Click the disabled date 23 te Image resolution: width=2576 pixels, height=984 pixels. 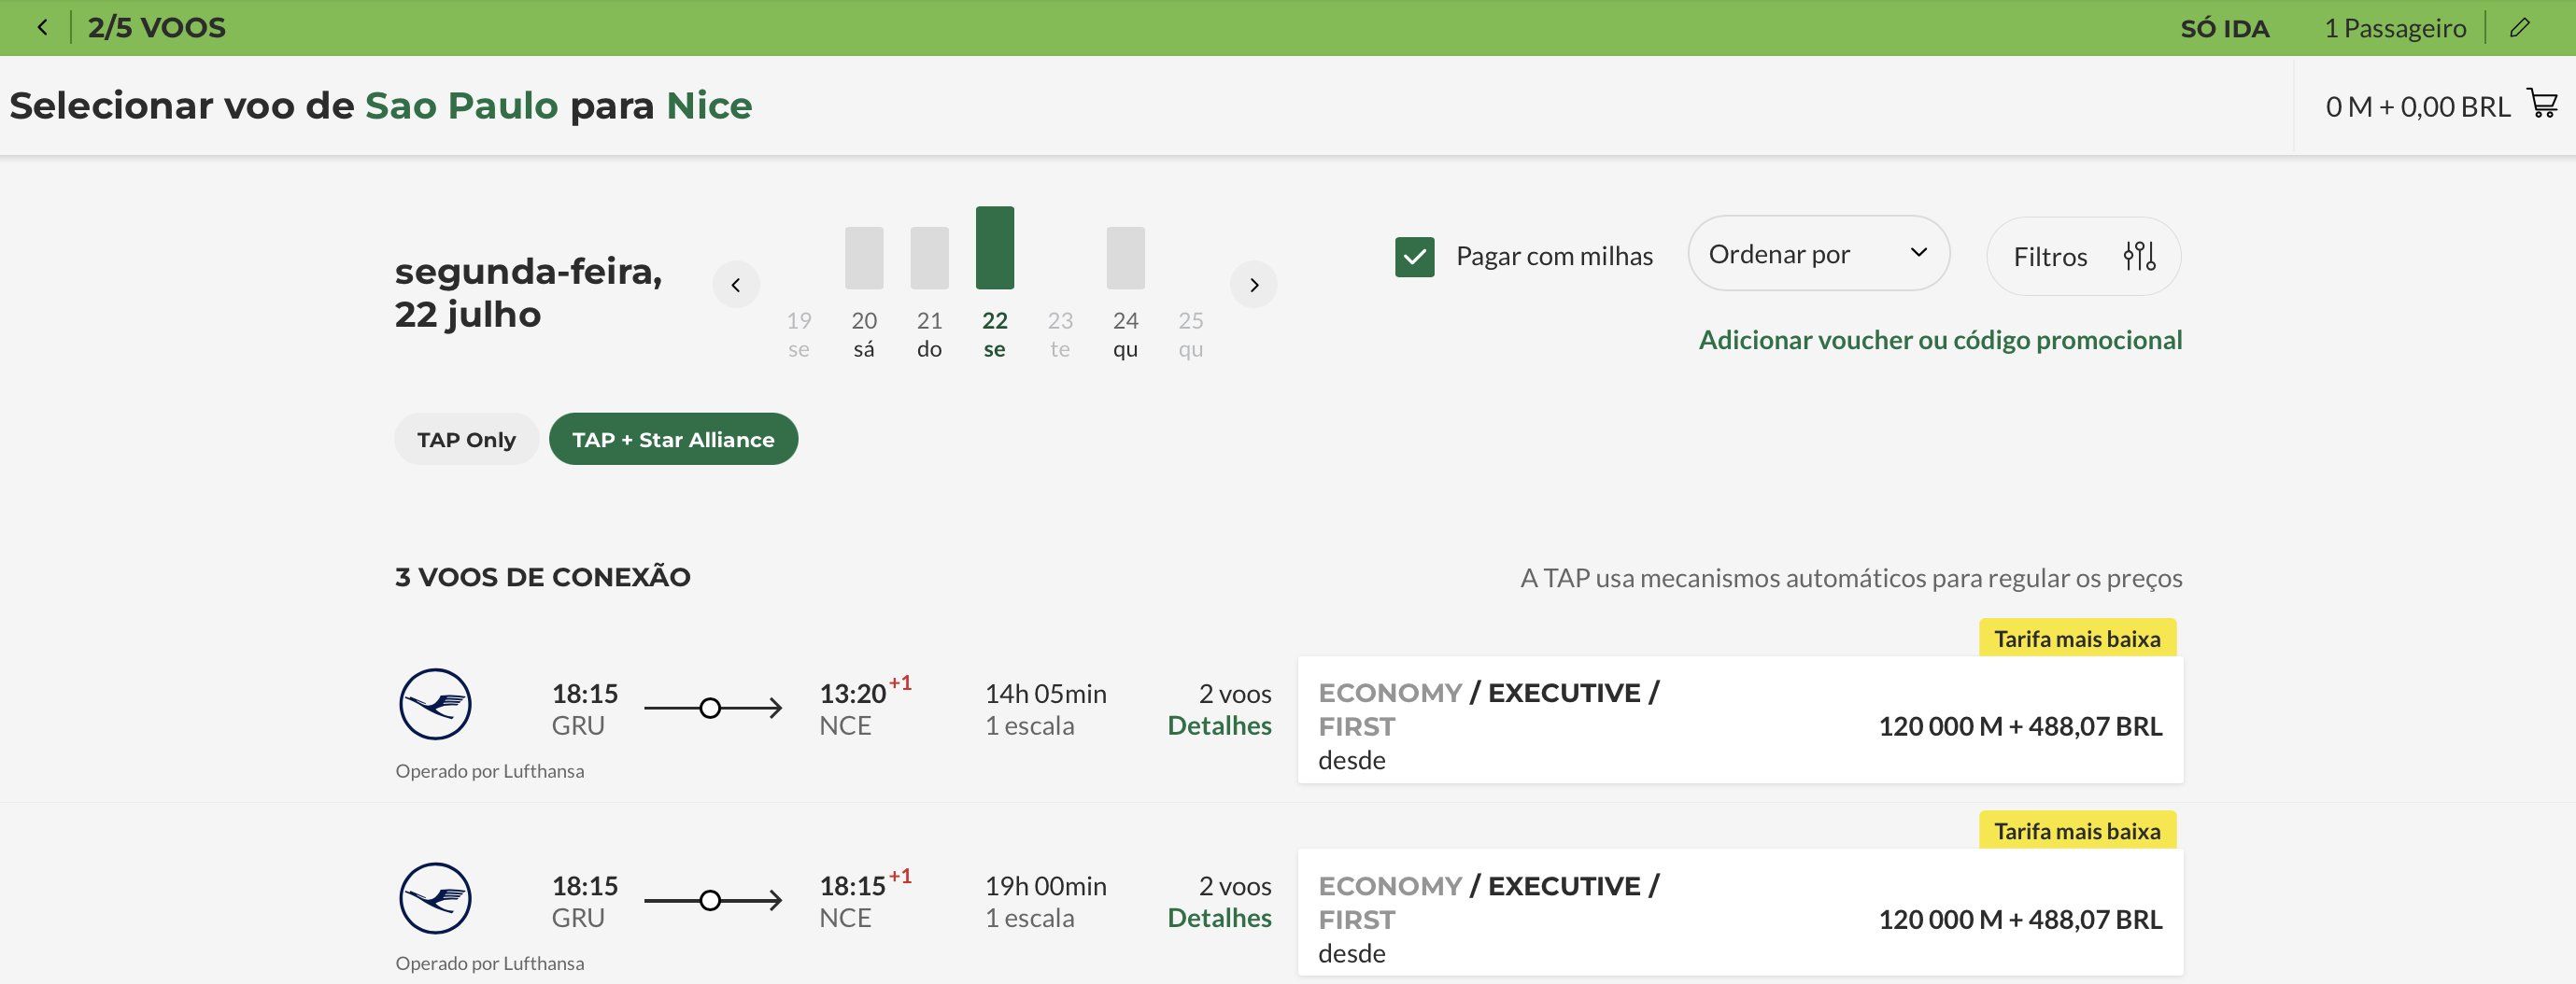[1060, 334]
